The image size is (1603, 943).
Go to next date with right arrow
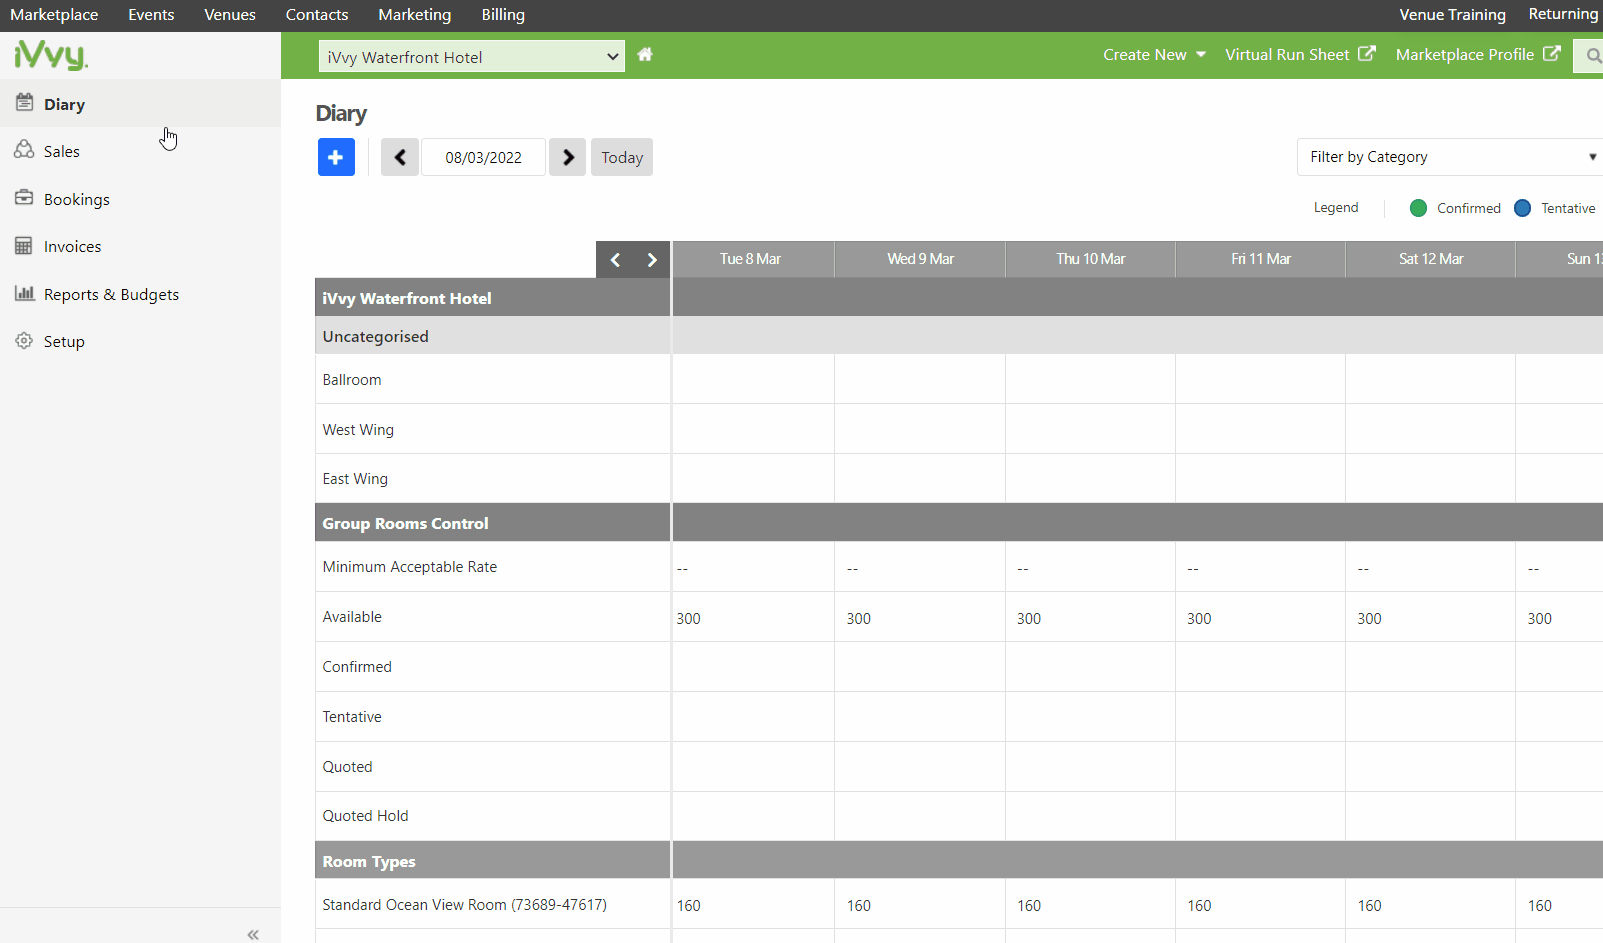[568, 157]
